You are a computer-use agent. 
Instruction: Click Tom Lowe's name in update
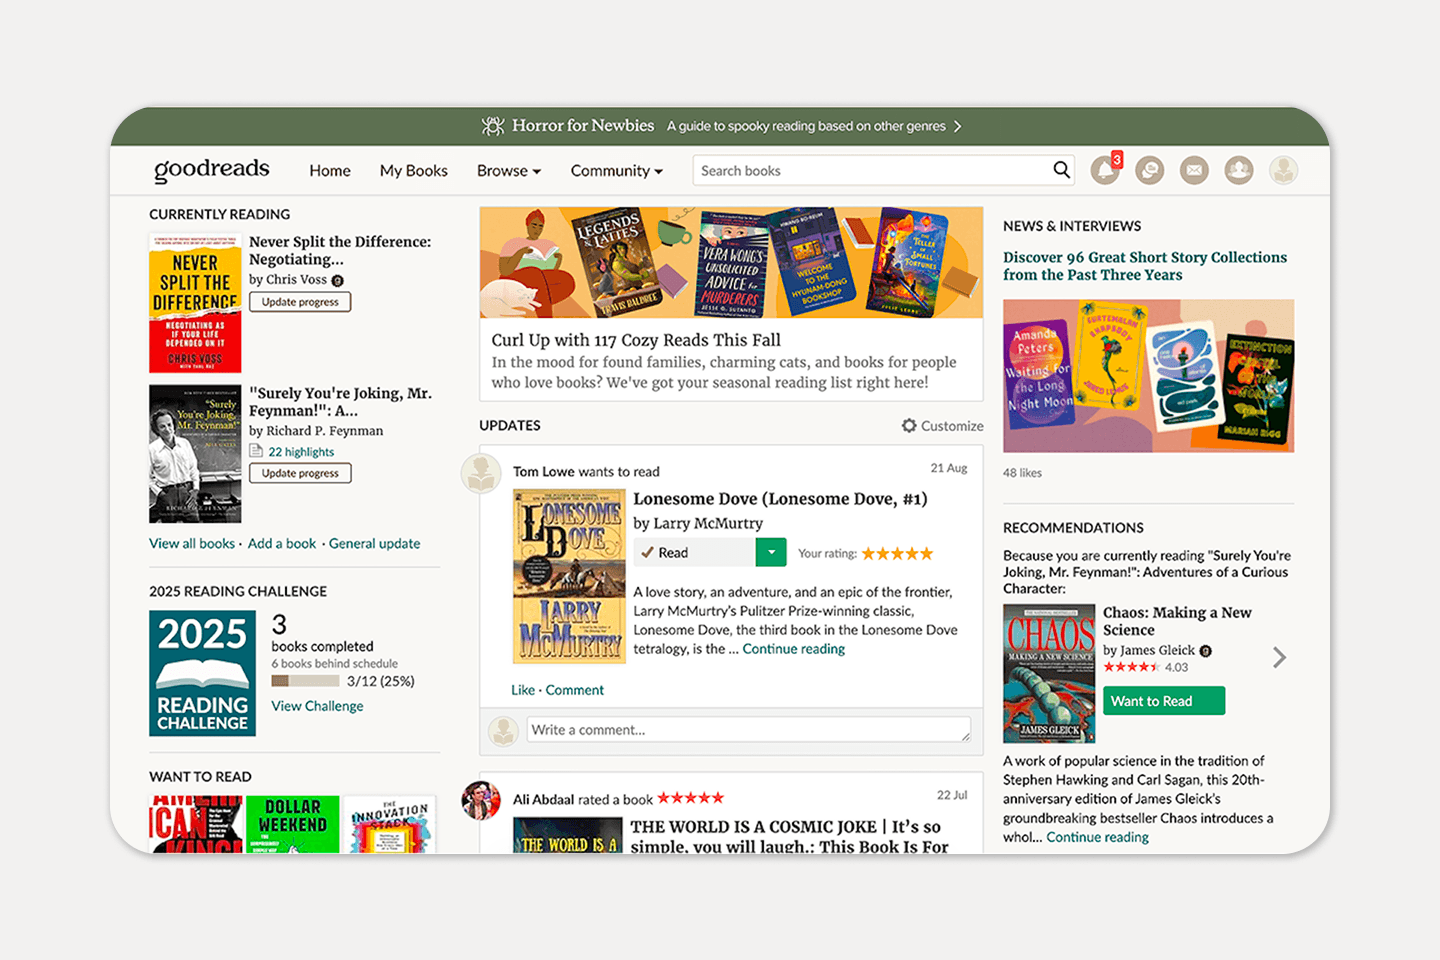[544, 471]
